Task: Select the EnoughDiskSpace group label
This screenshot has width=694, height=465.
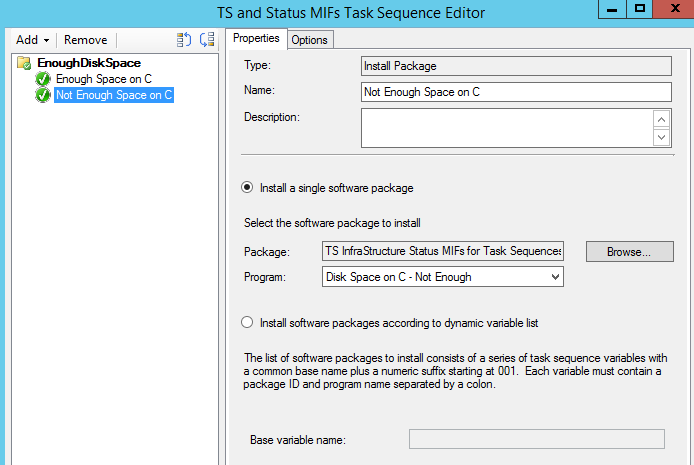Action: point(88,63)
